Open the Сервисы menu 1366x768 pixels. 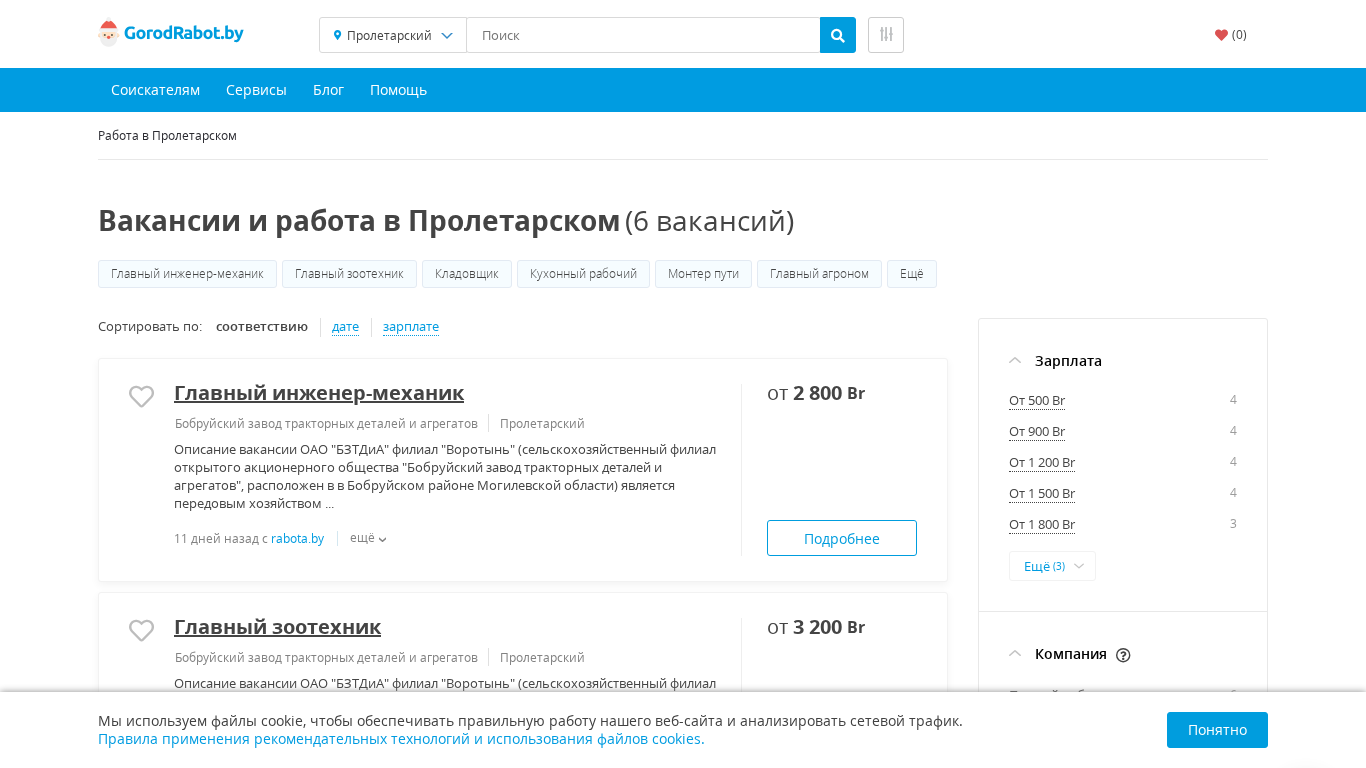(x=256, y=90)
